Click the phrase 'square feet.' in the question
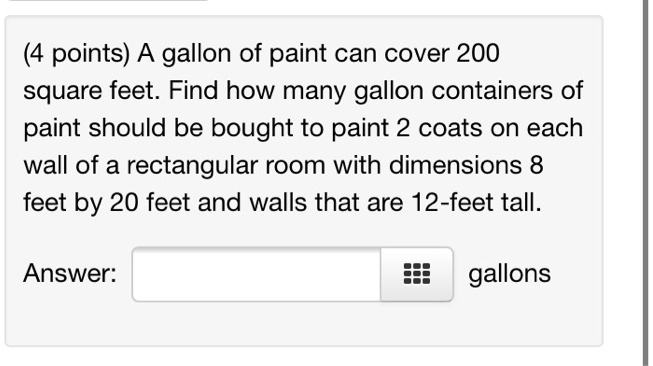The width and height of the screenshot is (653, 366). click(x=92, y=91)
